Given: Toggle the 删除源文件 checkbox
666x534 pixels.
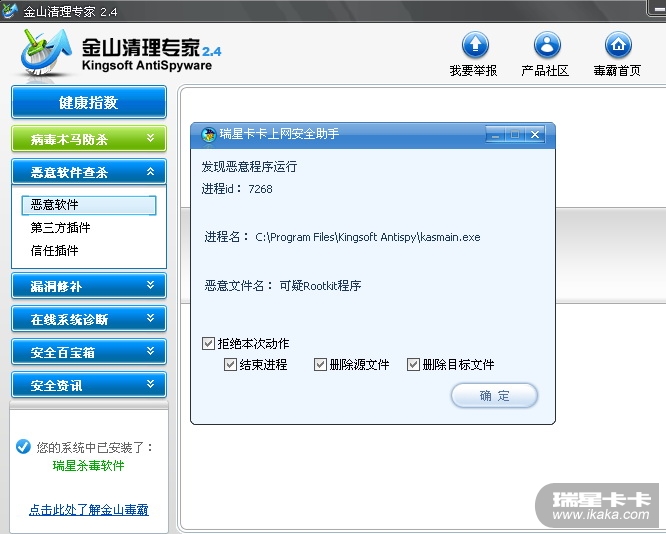Looking at the screenshot, I should pos(320,364).
